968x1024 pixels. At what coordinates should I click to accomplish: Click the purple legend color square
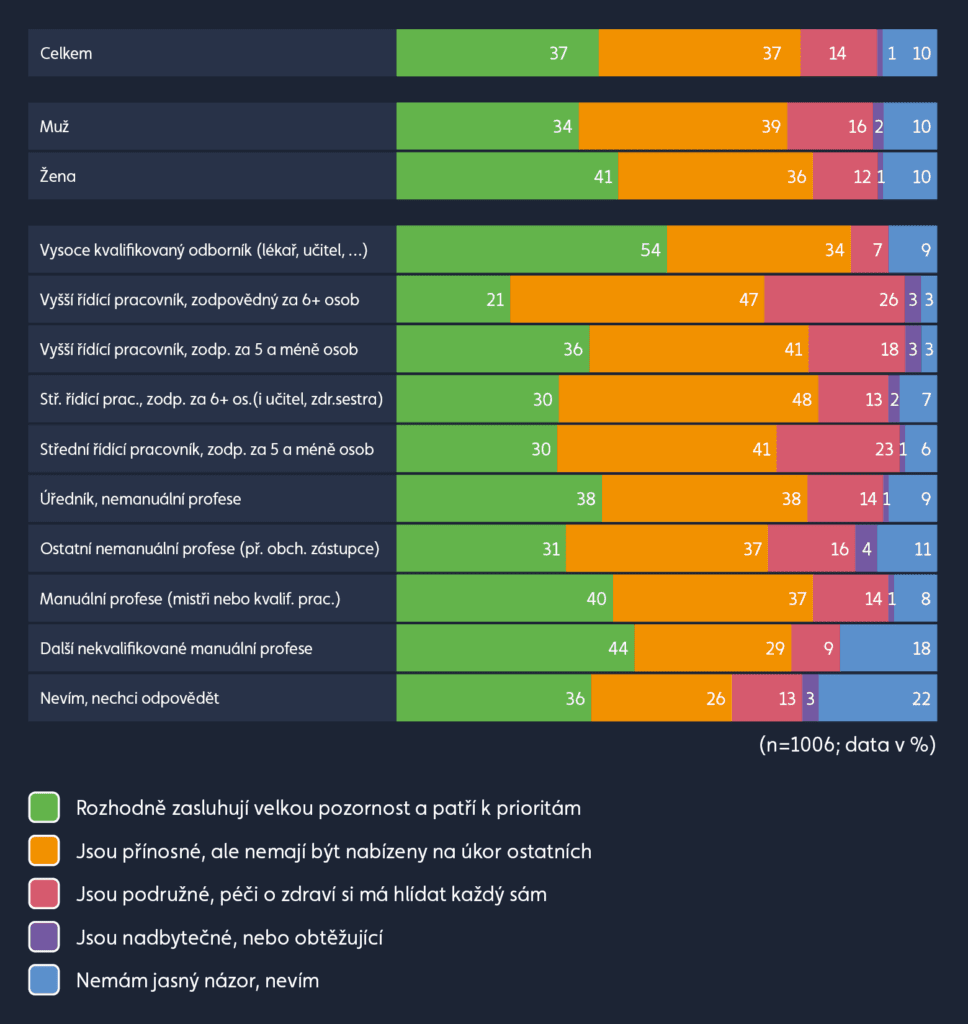click(x=45, y=938)
